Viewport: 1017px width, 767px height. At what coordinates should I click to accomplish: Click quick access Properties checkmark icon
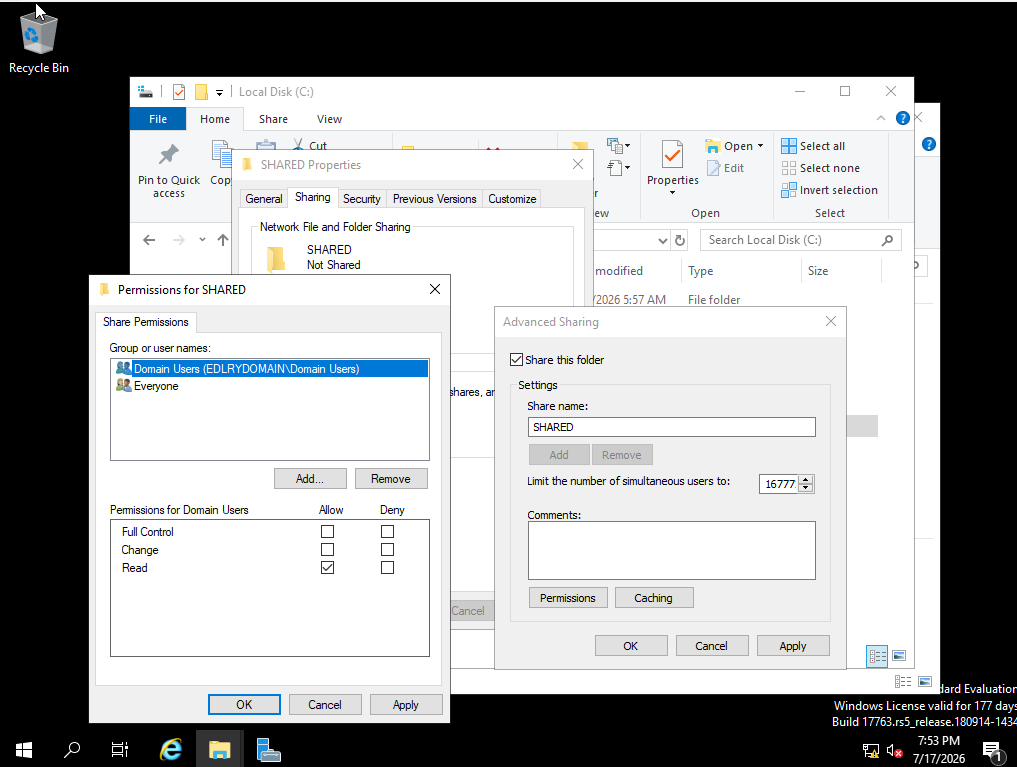coord(179,92)
